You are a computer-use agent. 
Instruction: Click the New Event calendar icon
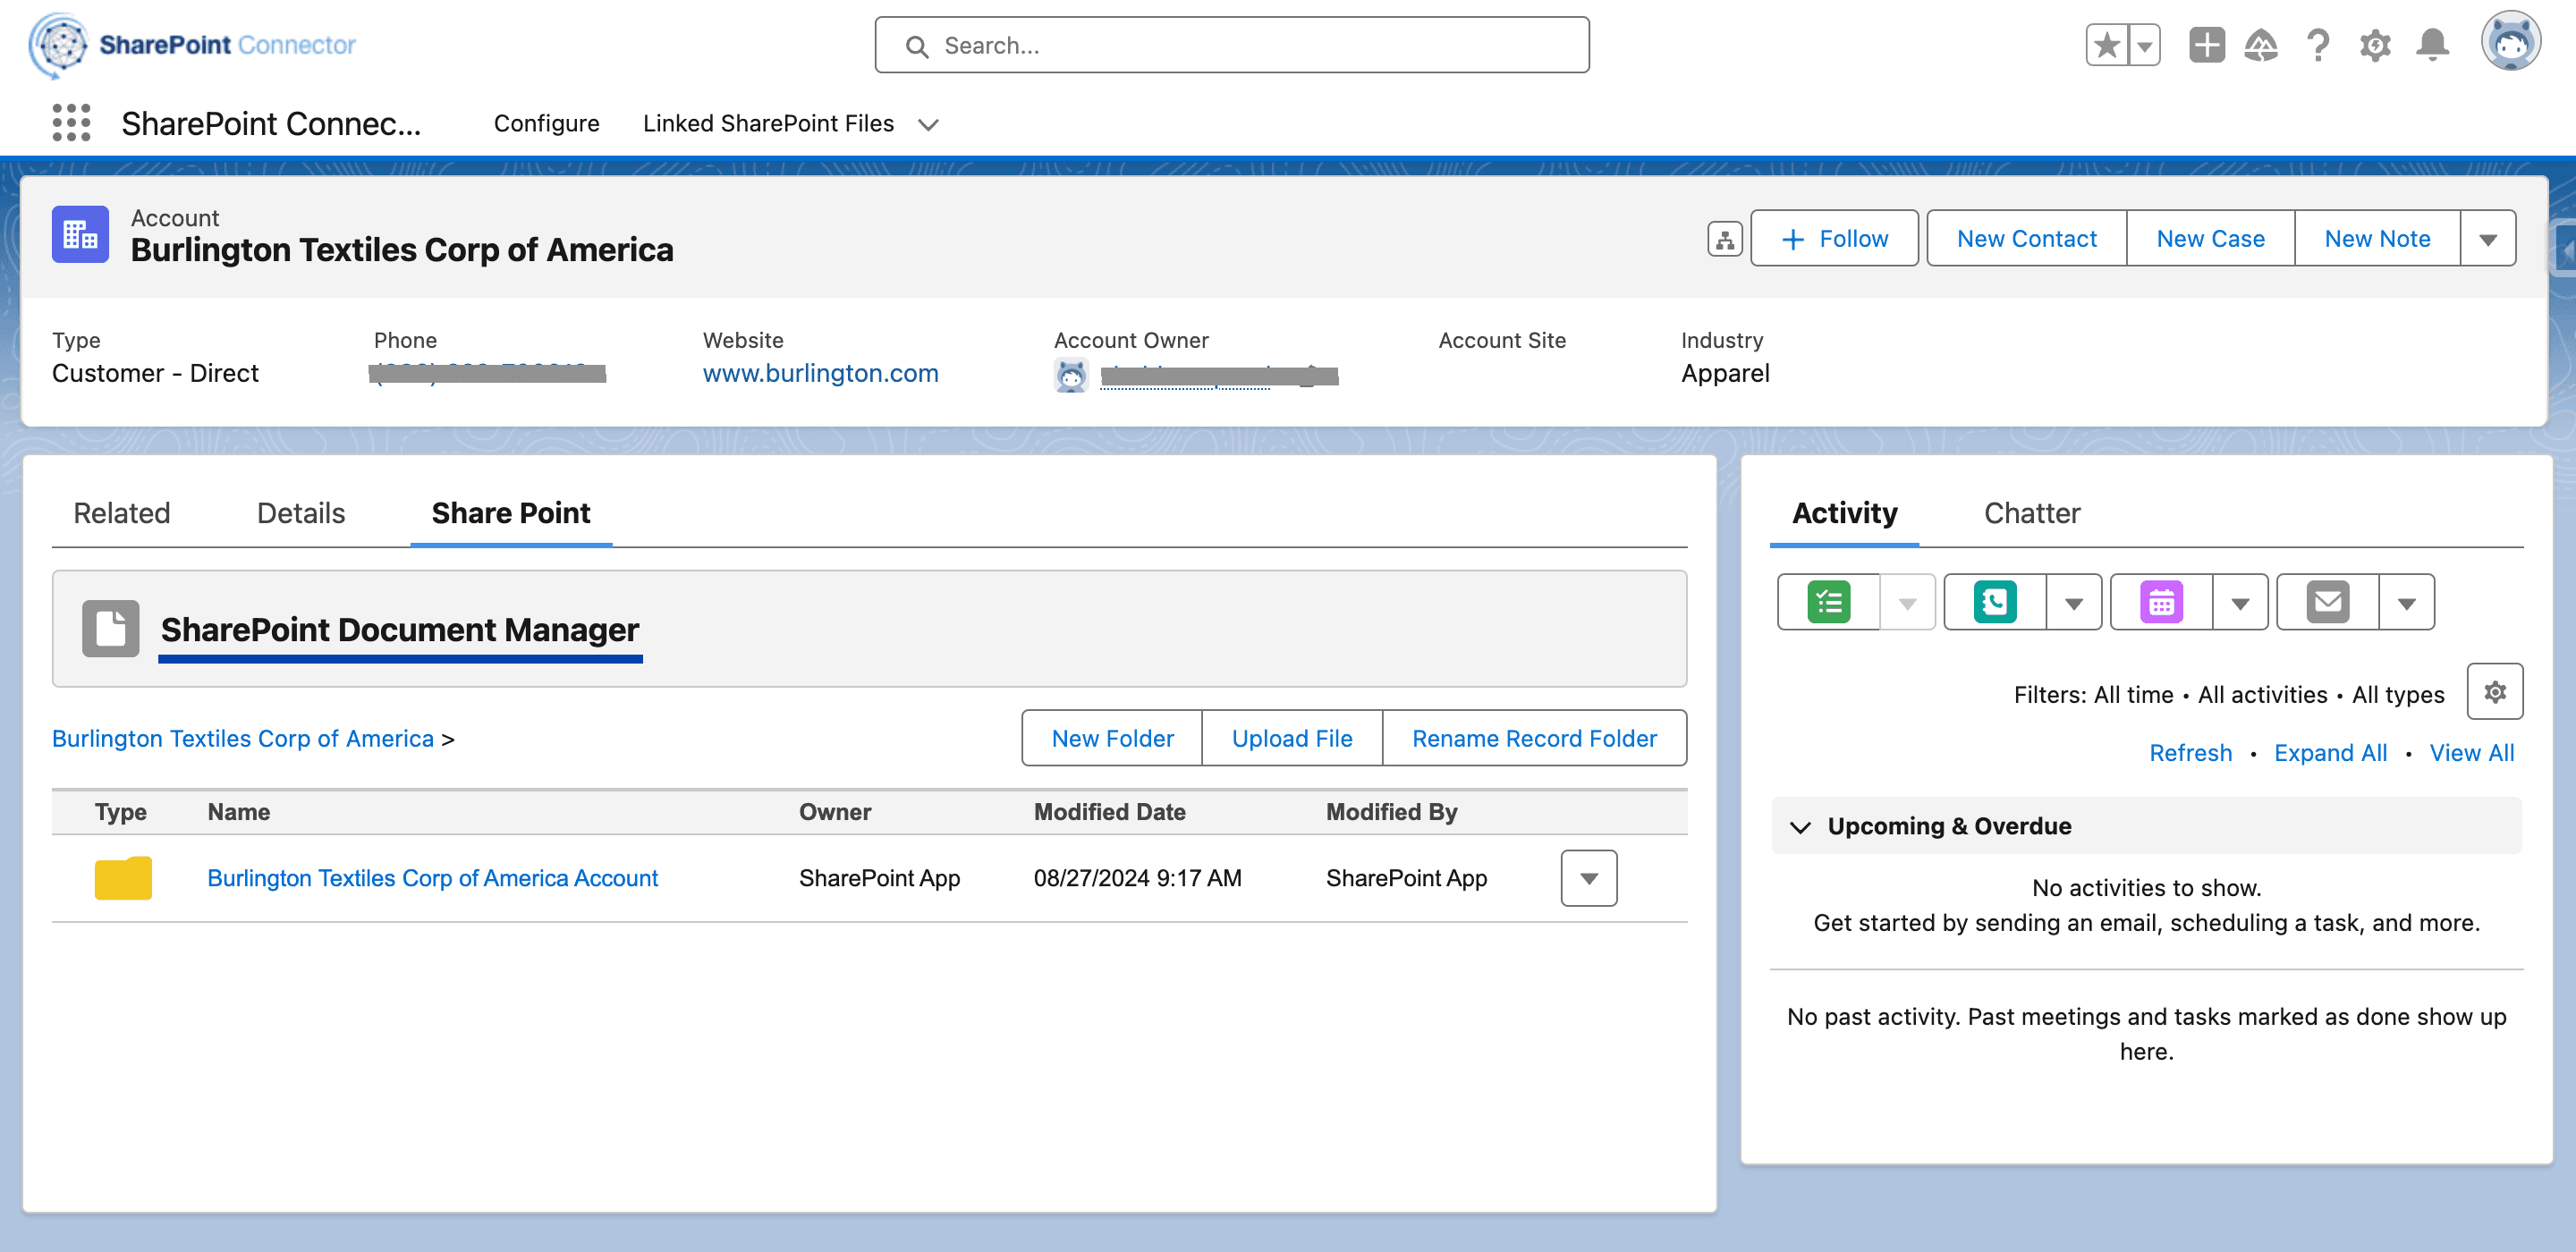2161,602
